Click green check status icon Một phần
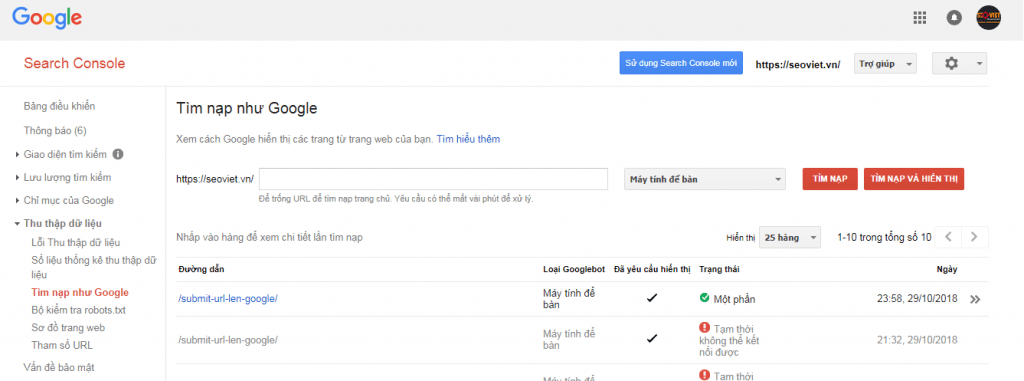This screenshot has height=381, width=1024. tap(704, 298)
